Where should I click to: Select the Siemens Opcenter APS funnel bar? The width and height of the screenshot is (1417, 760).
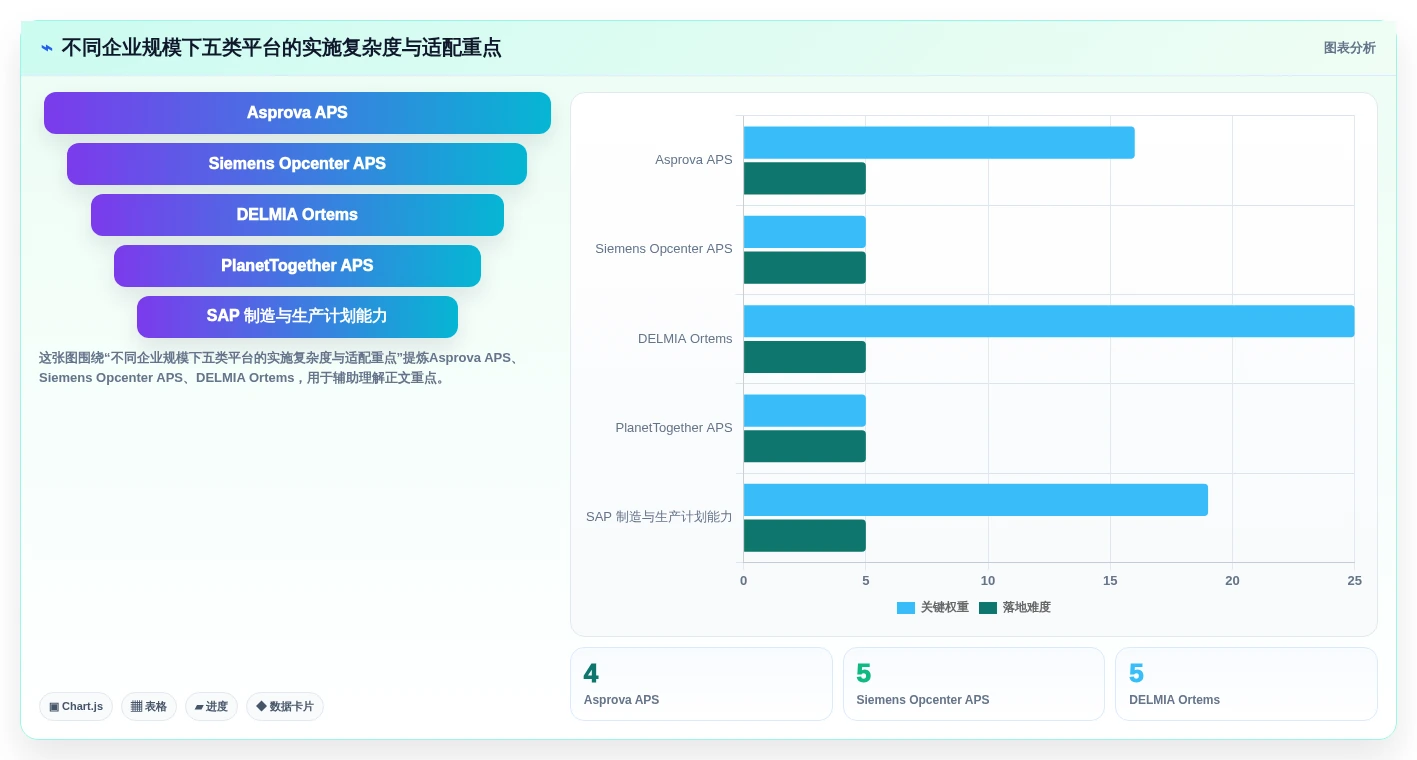(x=297, y=164)
